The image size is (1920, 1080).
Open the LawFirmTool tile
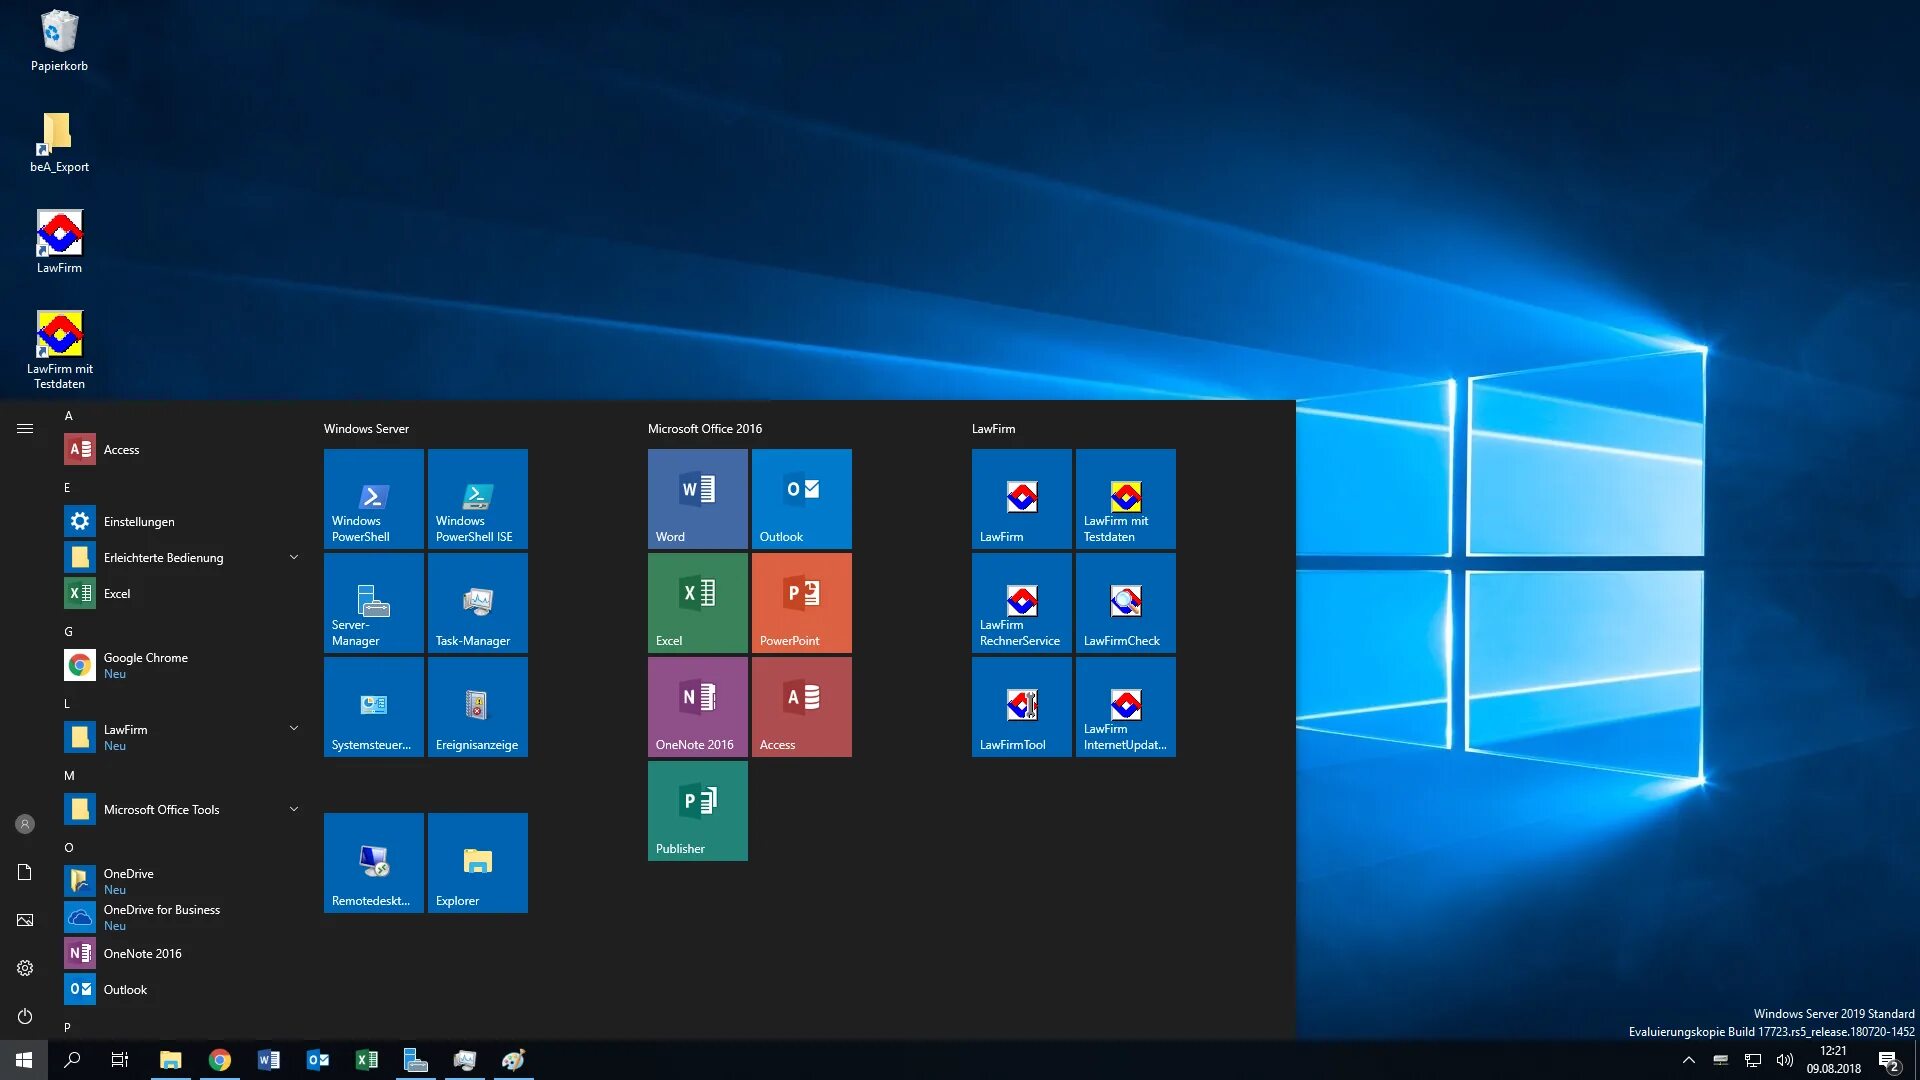1021,706
